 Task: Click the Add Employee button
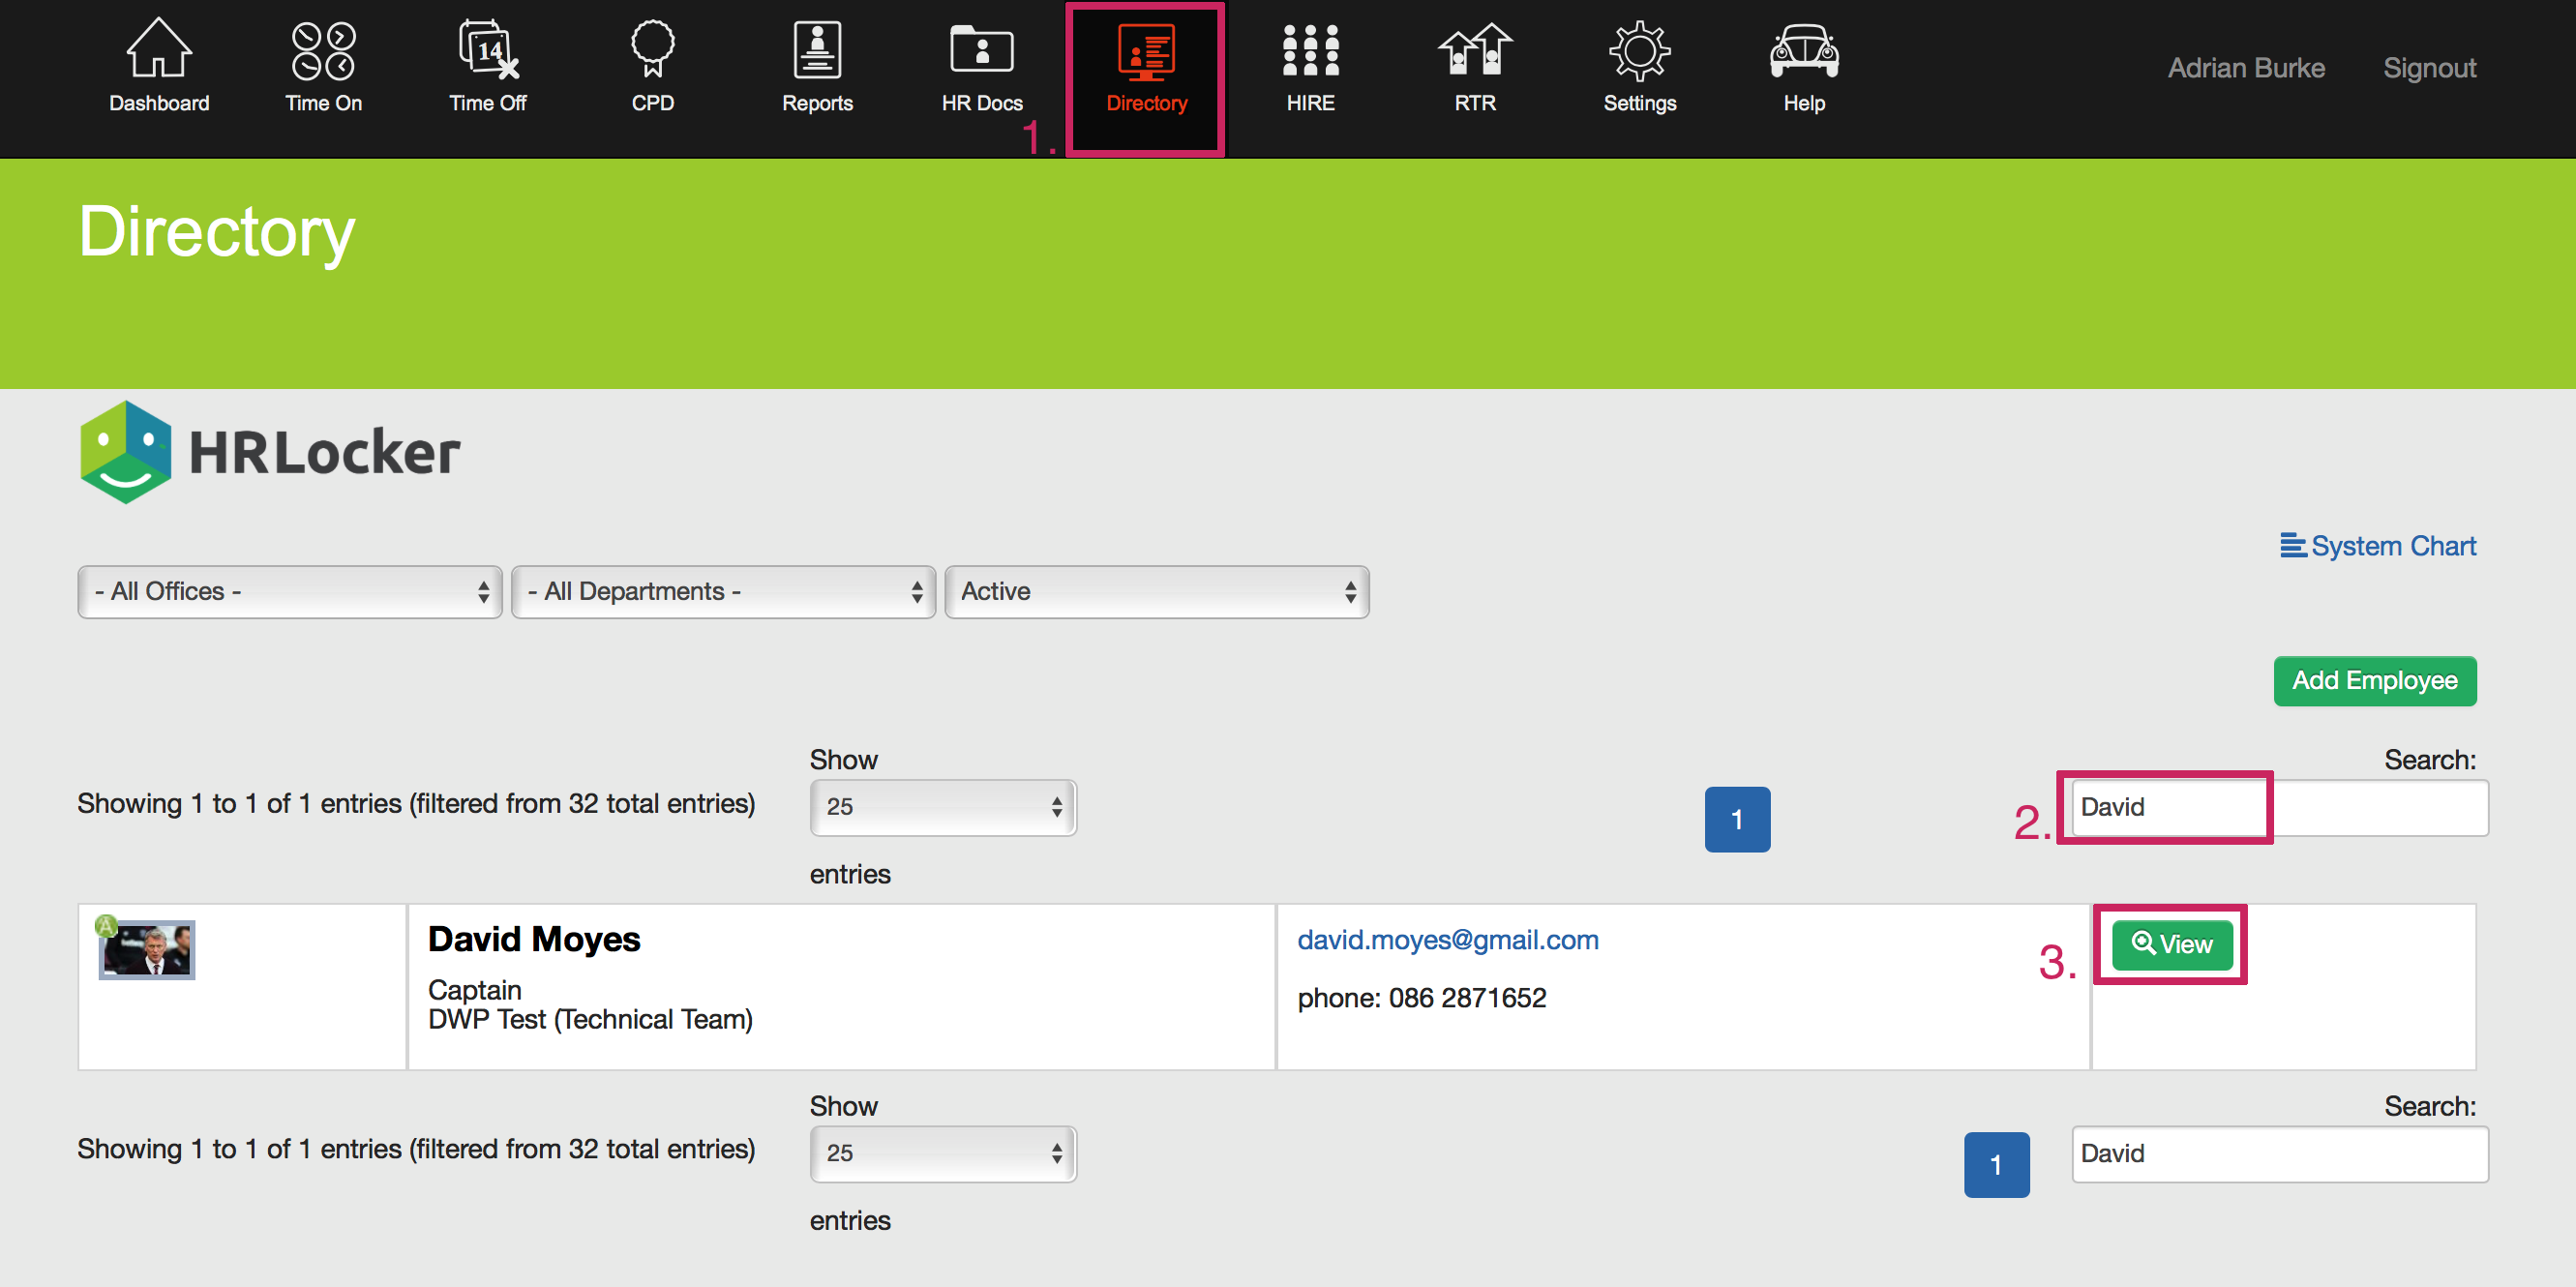pos(2374,681)
